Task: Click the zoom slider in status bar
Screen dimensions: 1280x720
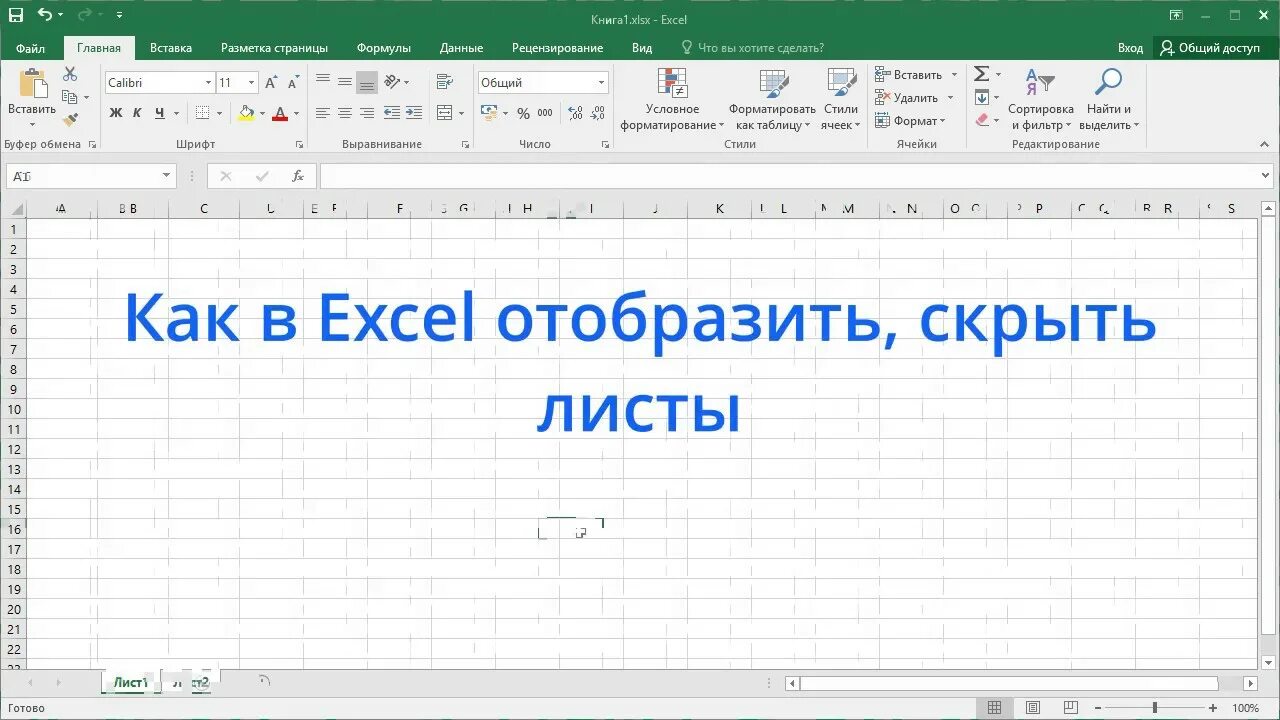Action: point(1154,708)
